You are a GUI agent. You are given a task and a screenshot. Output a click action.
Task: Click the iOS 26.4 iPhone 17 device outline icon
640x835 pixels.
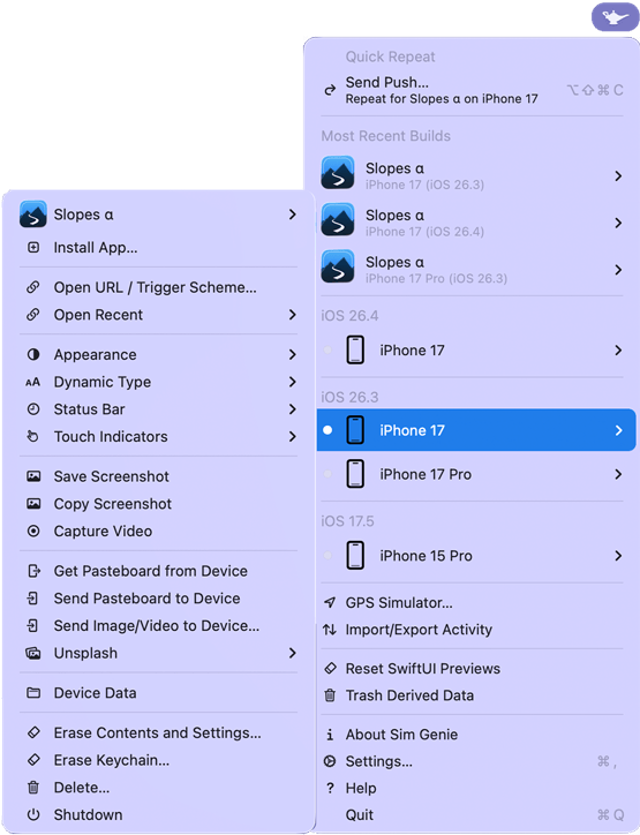[355, 350]
